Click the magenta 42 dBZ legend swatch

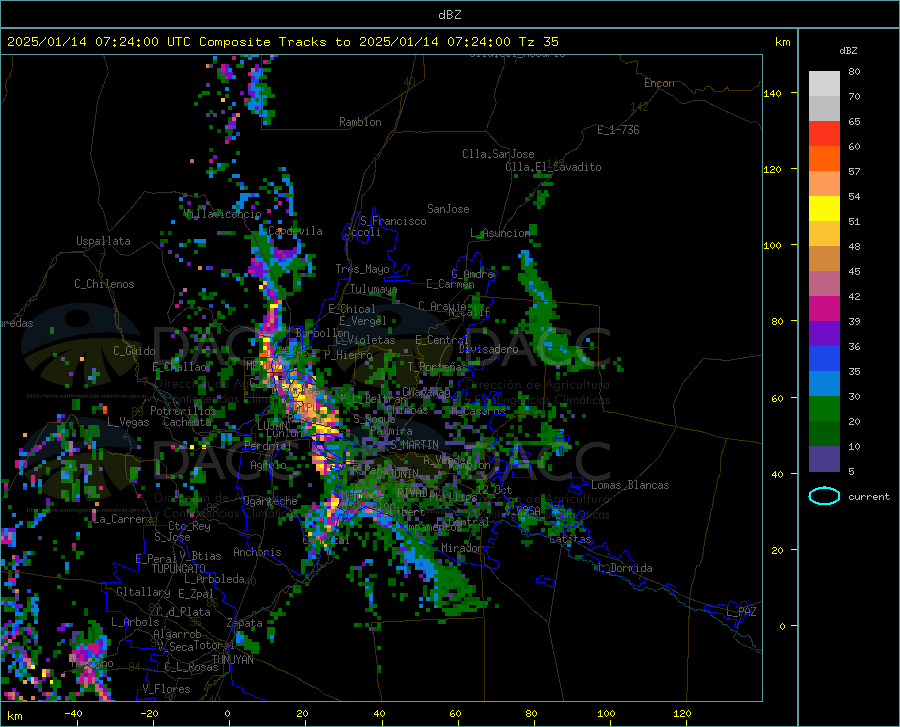pyautogui.click(x=824, y=309)
